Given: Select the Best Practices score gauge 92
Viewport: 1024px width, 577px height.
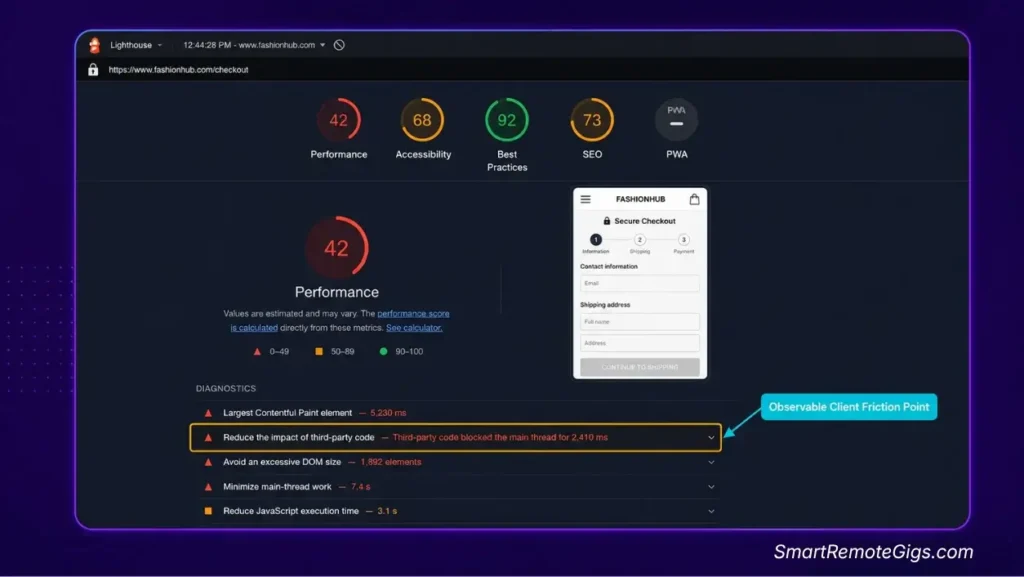Looking at the screenshot, I should coord(507,120).
